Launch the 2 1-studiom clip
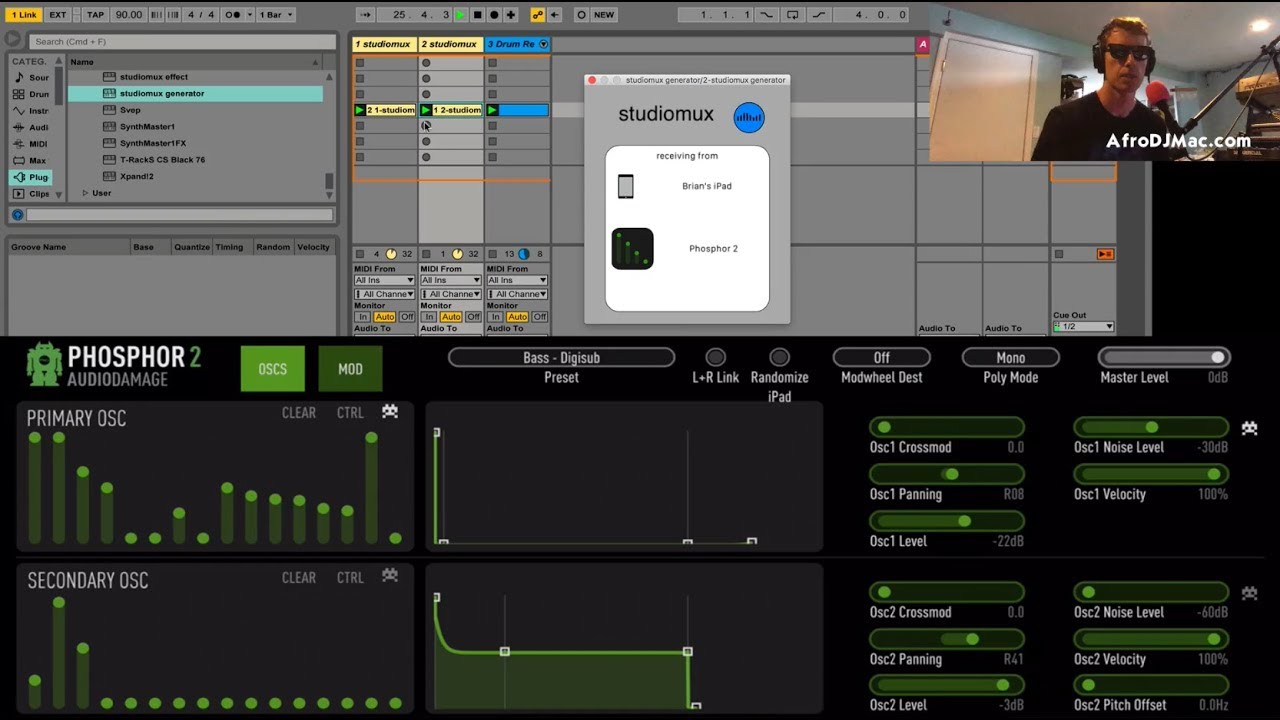This screenshot has width=1280, height=720. click(360, 110)
